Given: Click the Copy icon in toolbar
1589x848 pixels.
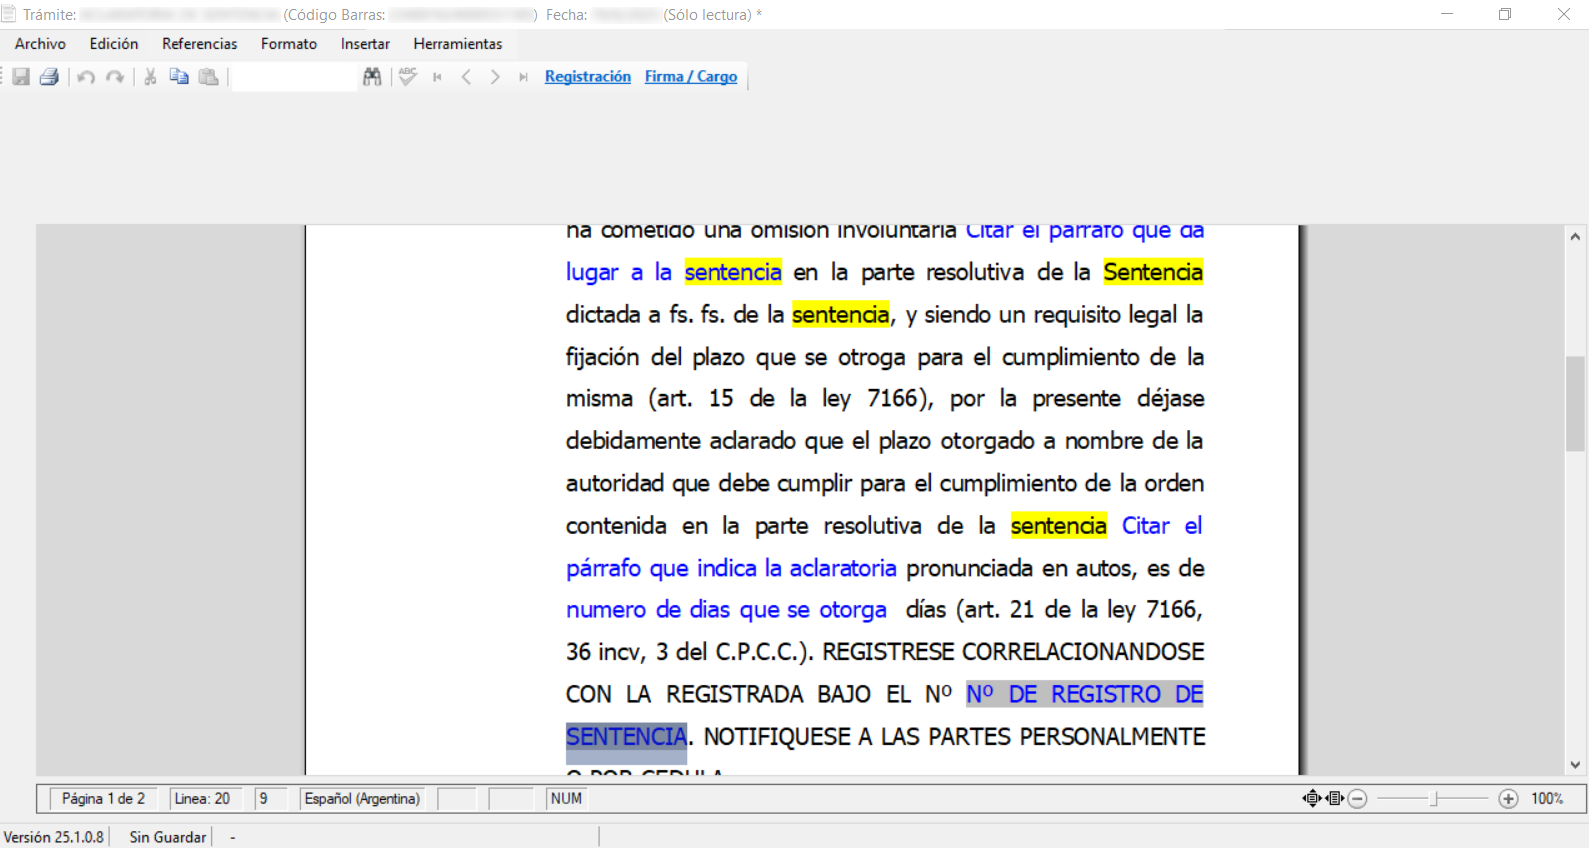Looking at the screenshot, I should point(179,77).
